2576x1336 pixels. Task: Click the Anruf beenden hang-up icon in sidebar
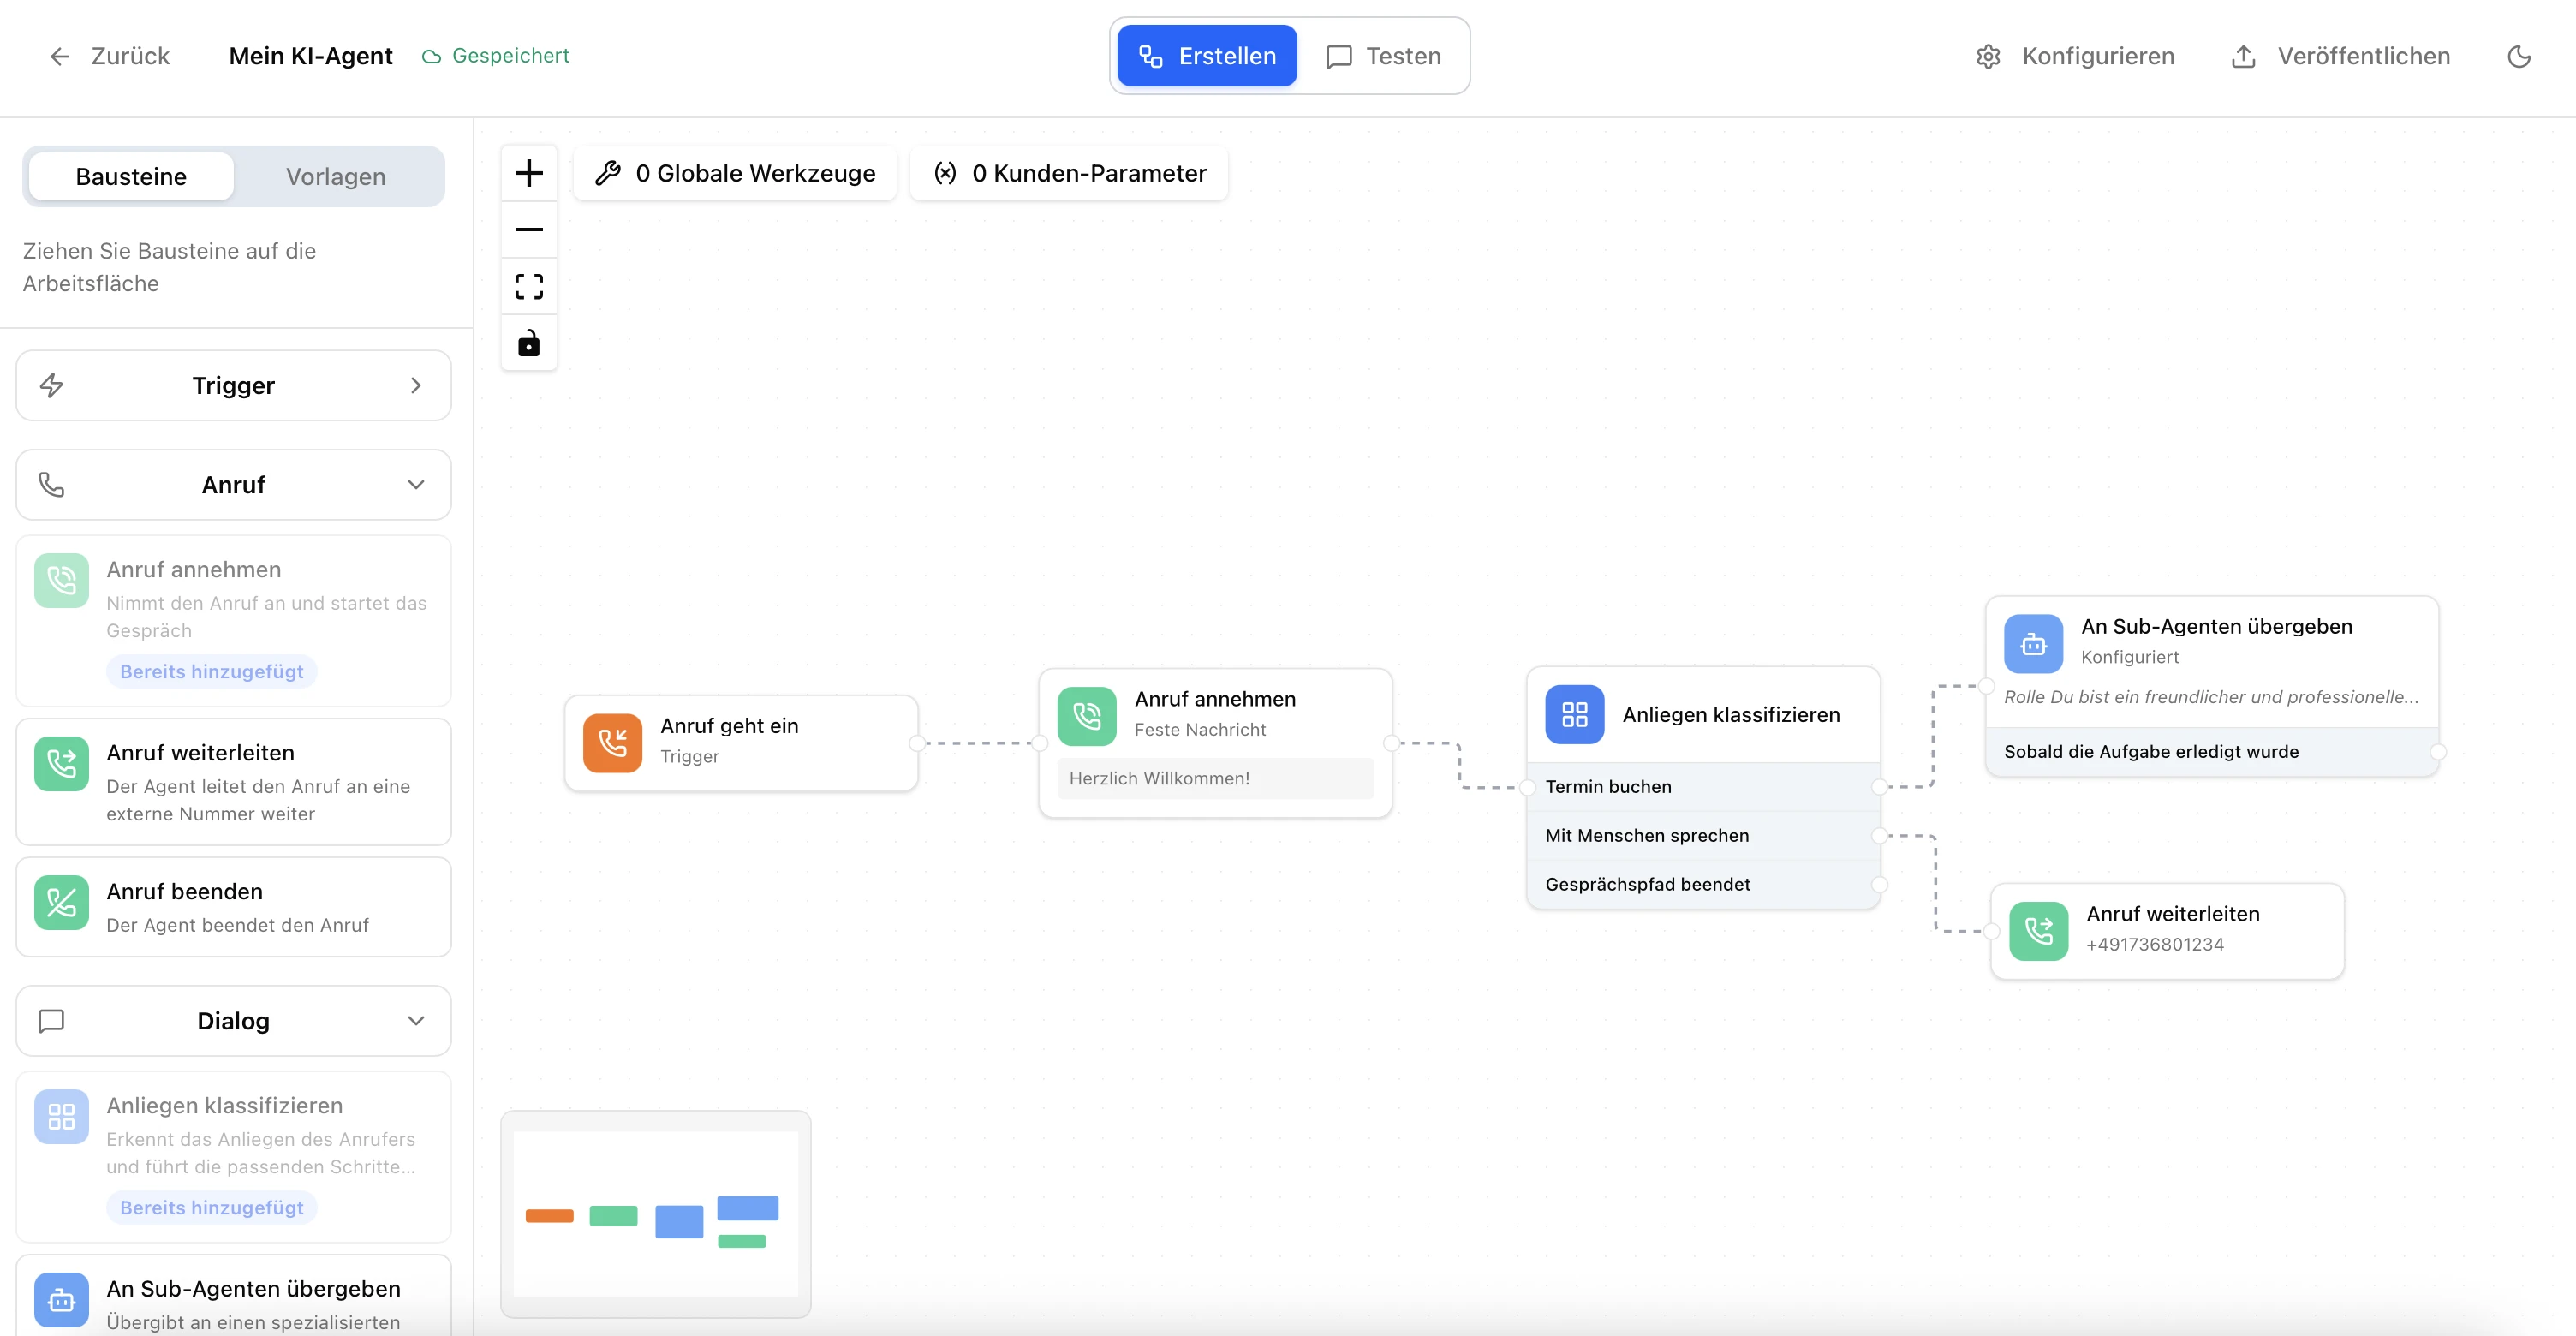(60, 903)
